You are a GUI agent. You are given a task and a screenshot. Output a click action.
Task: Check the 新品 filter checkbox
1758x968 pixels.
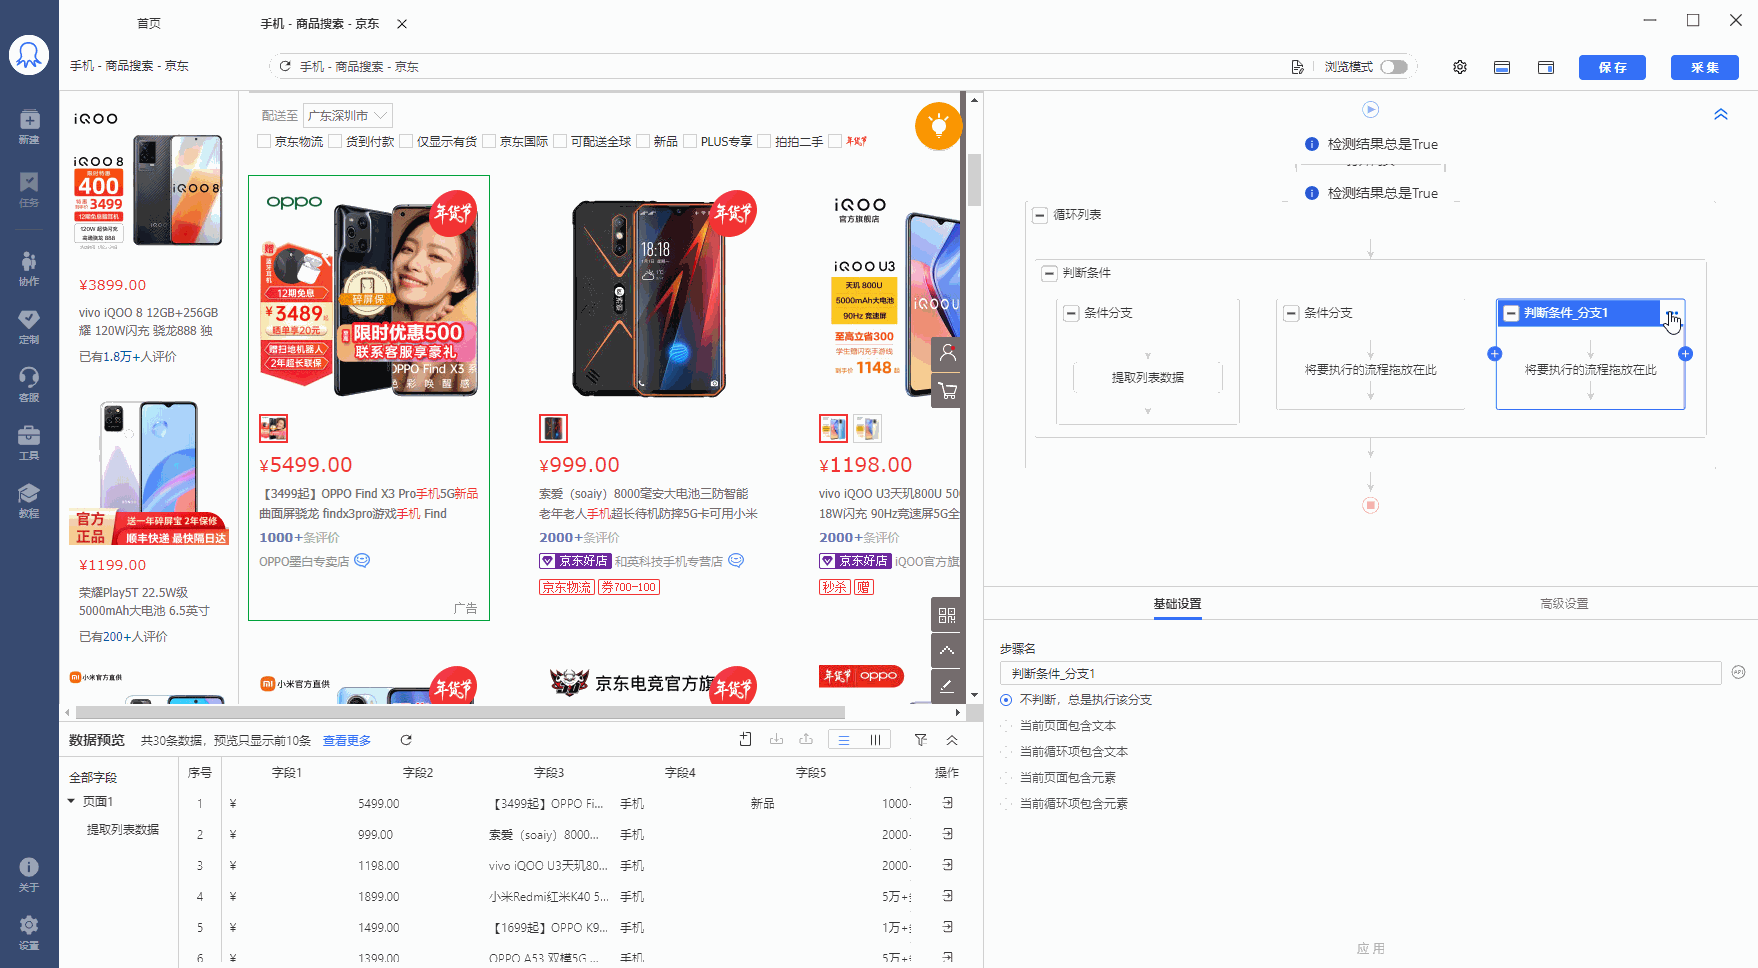643,141
